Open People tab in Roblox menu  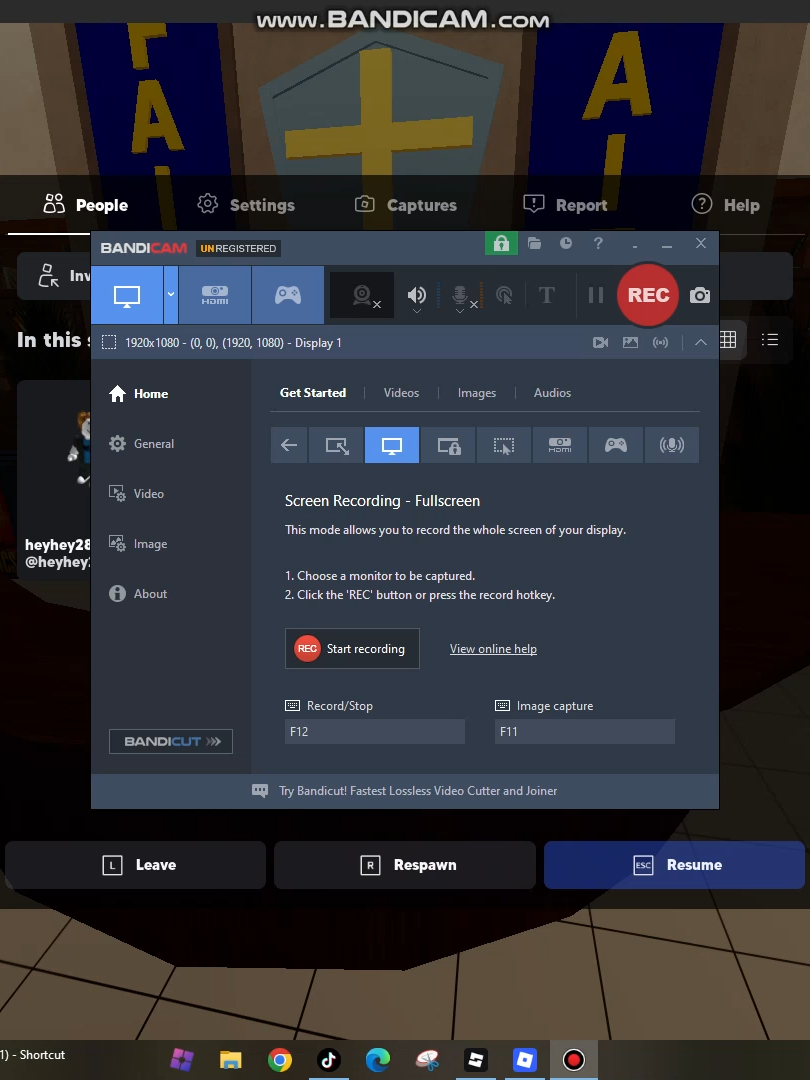[86, 205]
